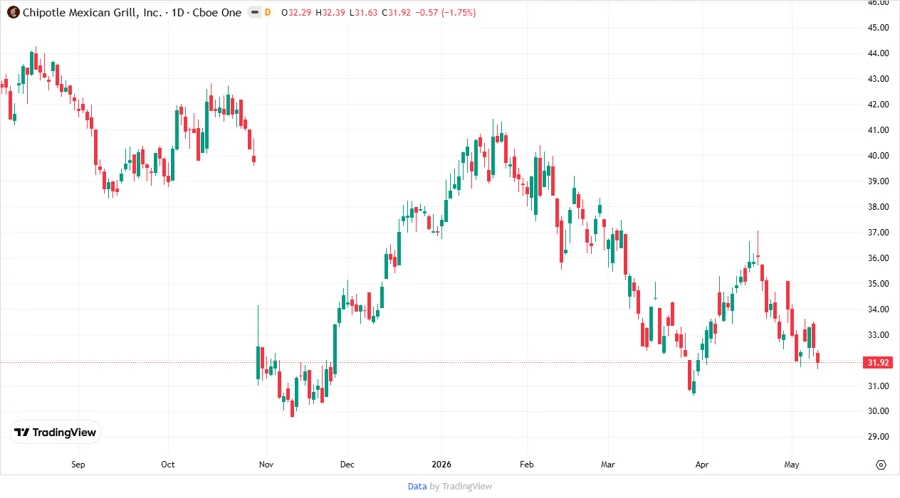Select the close value C31.92
Image resolution: width=900 pixels, height=498 pixels.
[397, 13]
